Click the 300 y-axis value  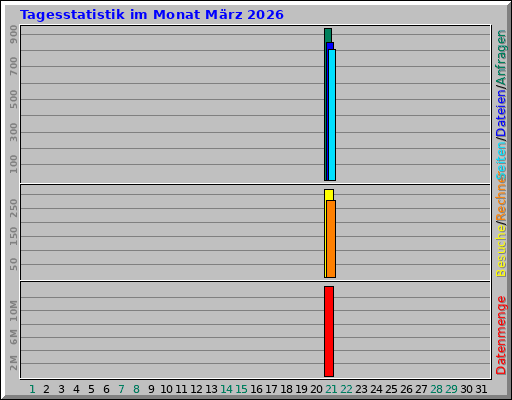(x=14, y=132)
